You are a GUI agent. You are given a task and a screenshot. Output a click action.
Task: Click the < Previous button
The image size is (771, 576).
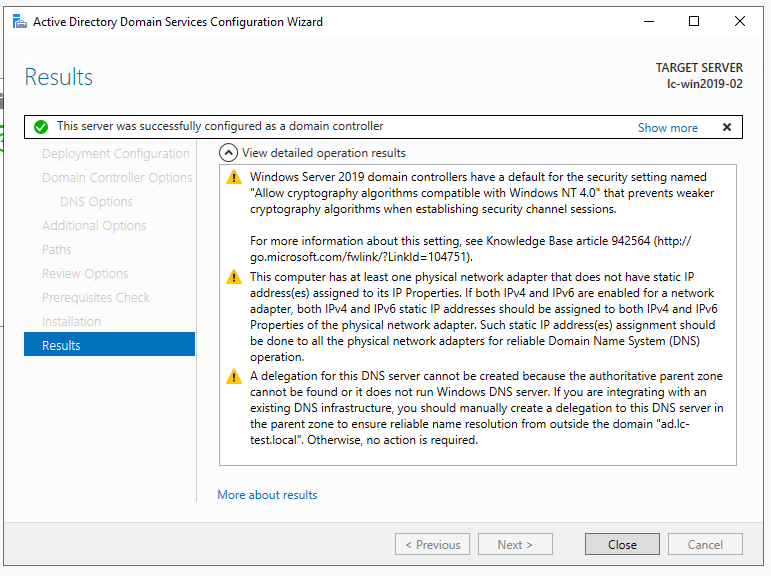tap(432, 545)
